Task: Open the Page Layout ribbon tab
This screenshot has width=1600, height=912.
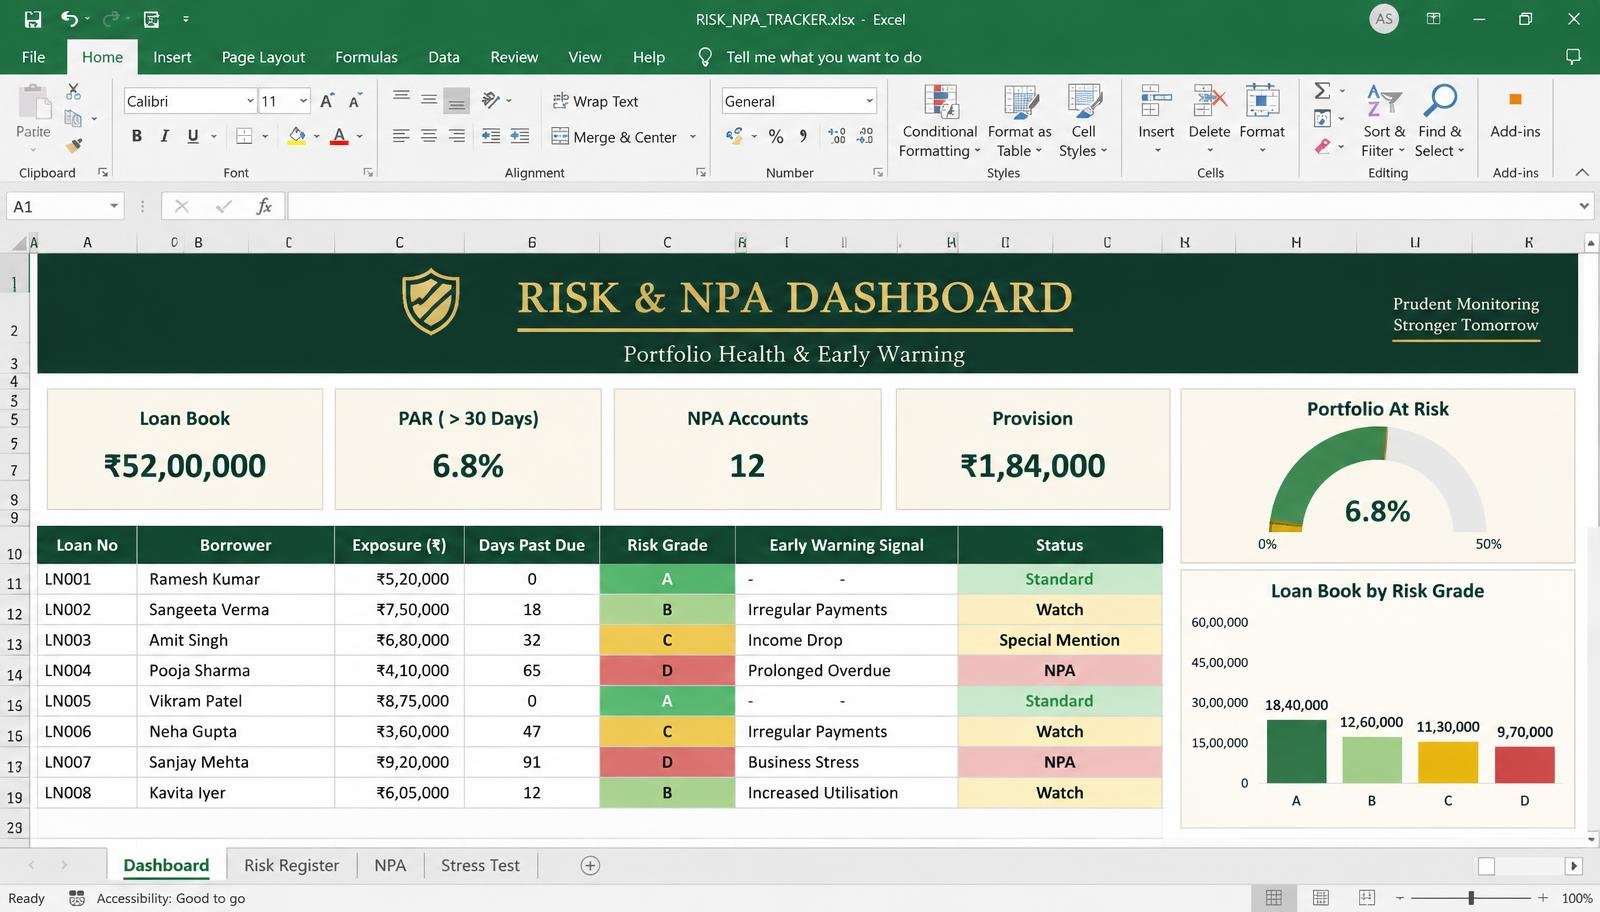Action: (263, 57)
